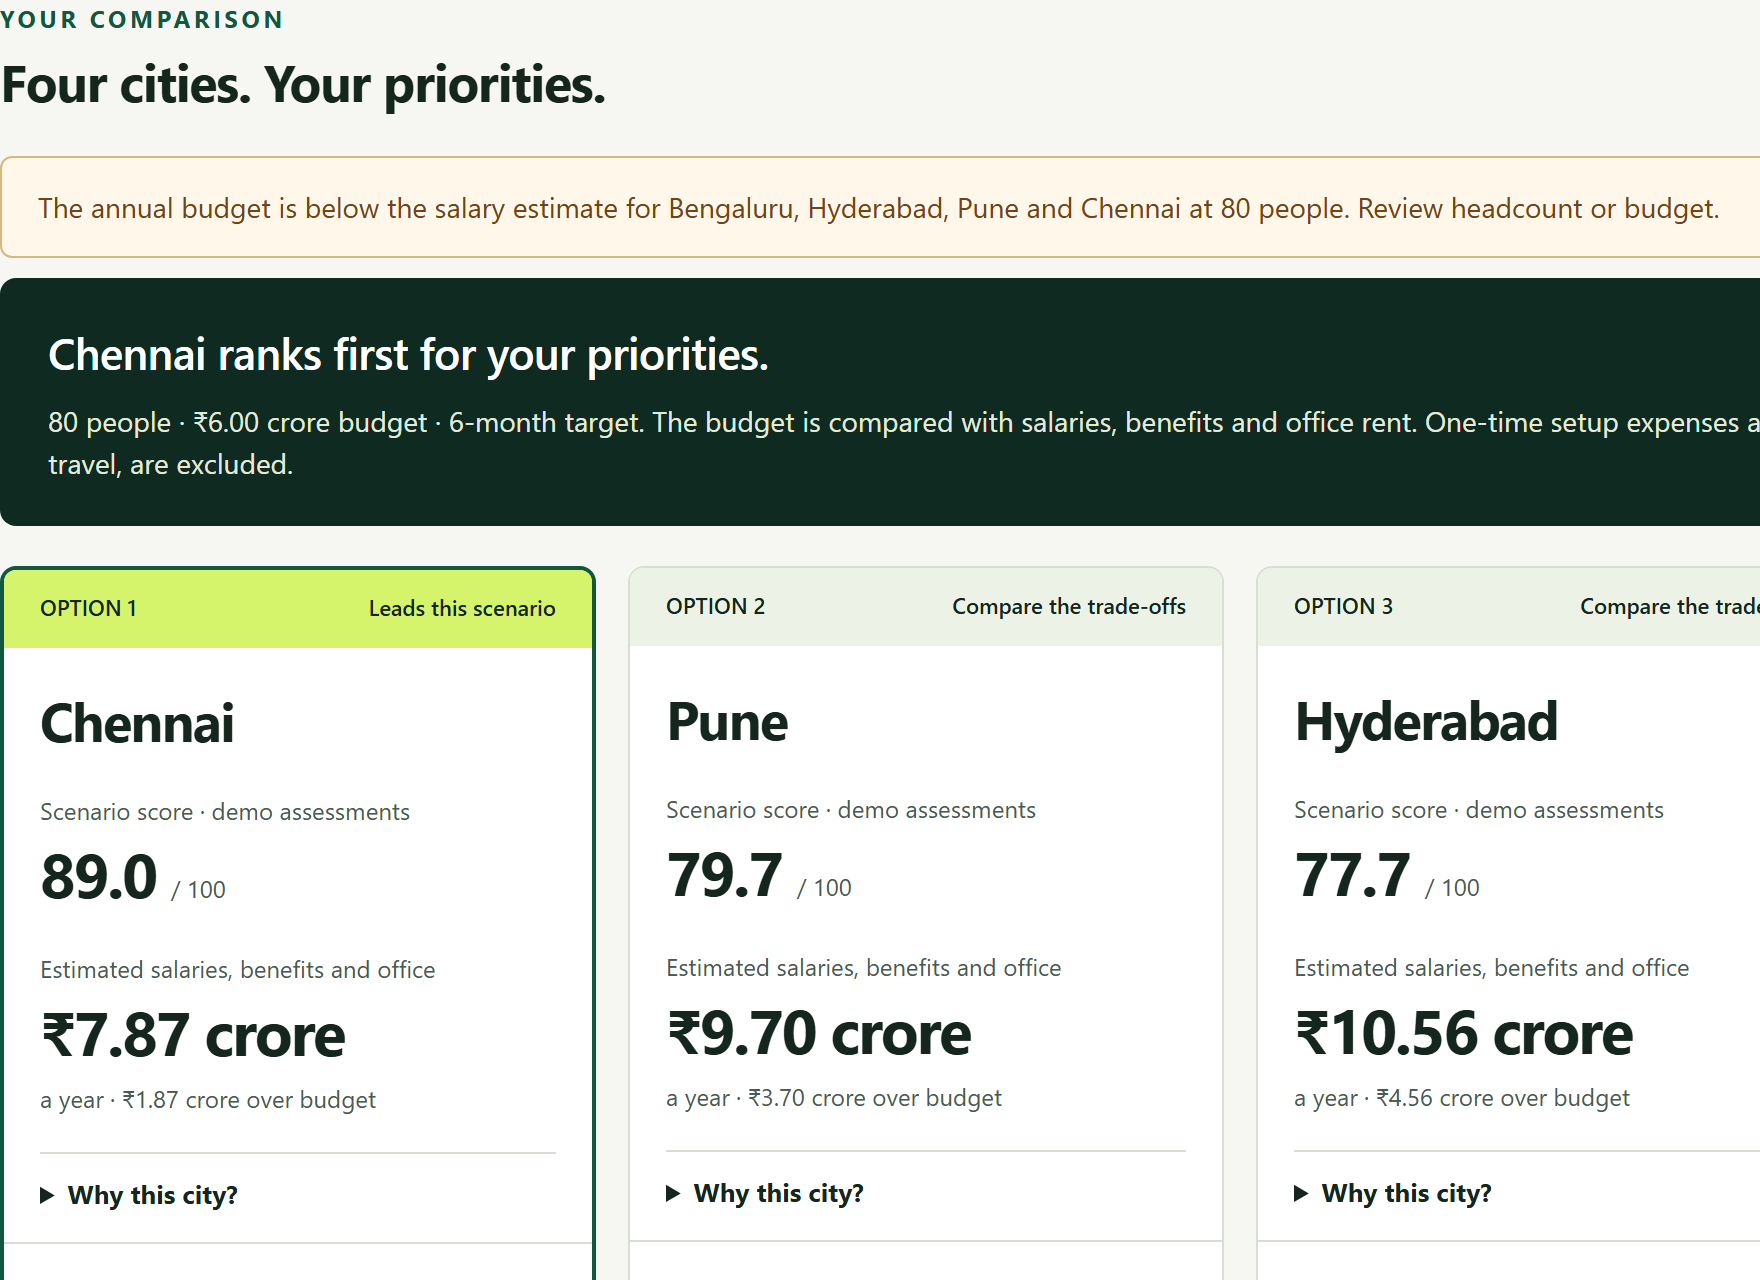Image resolution: width=1760 pixels, height=1280 pixels.
Task: Click the disclosure triangle in the Pune card
Action: point(673,1193)
